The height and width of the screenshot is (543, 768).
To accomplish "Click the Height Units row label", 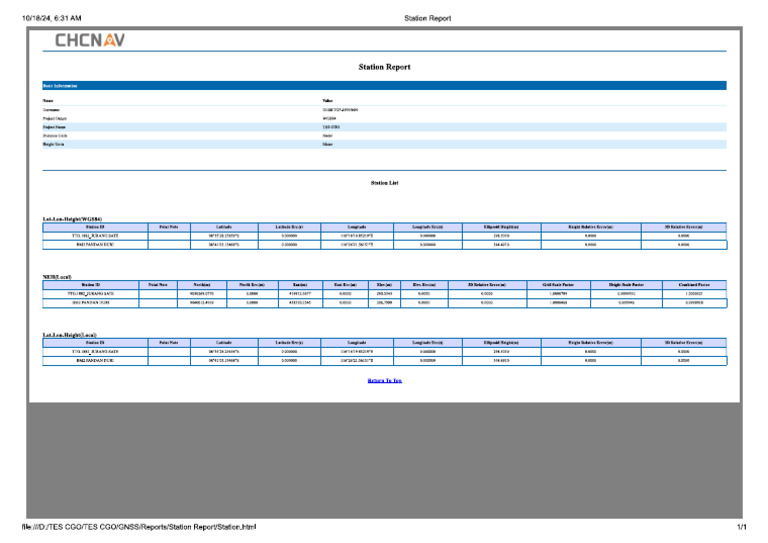I will tap(51, 144).
